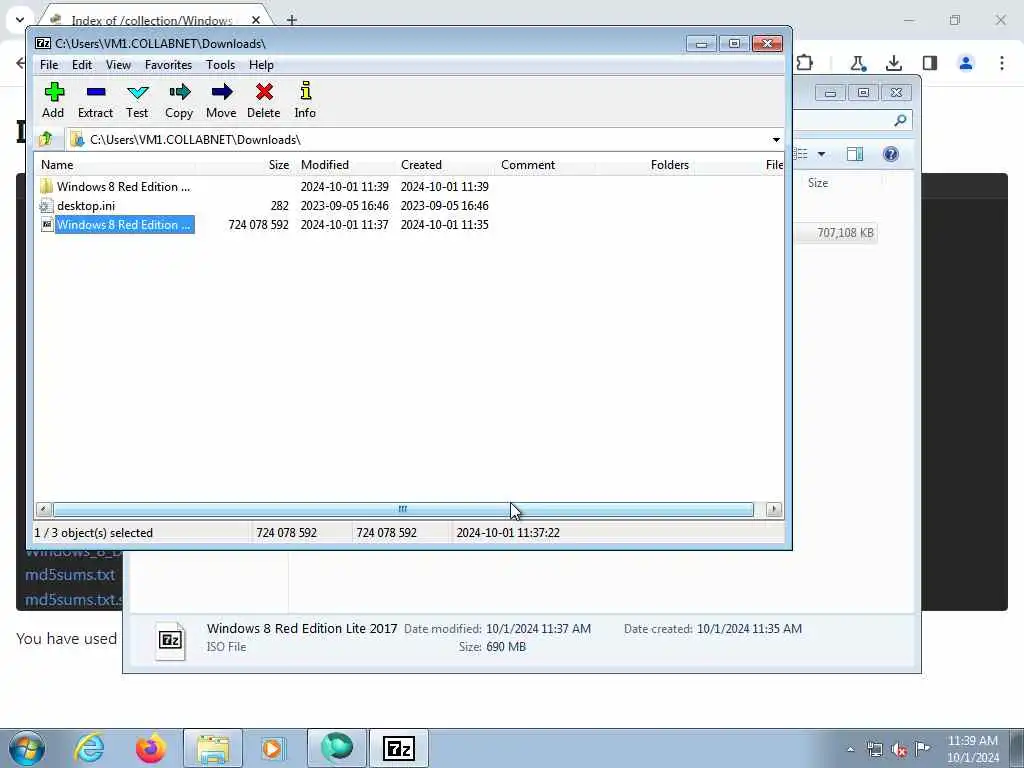Click the Add toolbar icon in 7-Zip
Image resolution: width=1024 pixels, height=768 pixels.
pos(54,100)
